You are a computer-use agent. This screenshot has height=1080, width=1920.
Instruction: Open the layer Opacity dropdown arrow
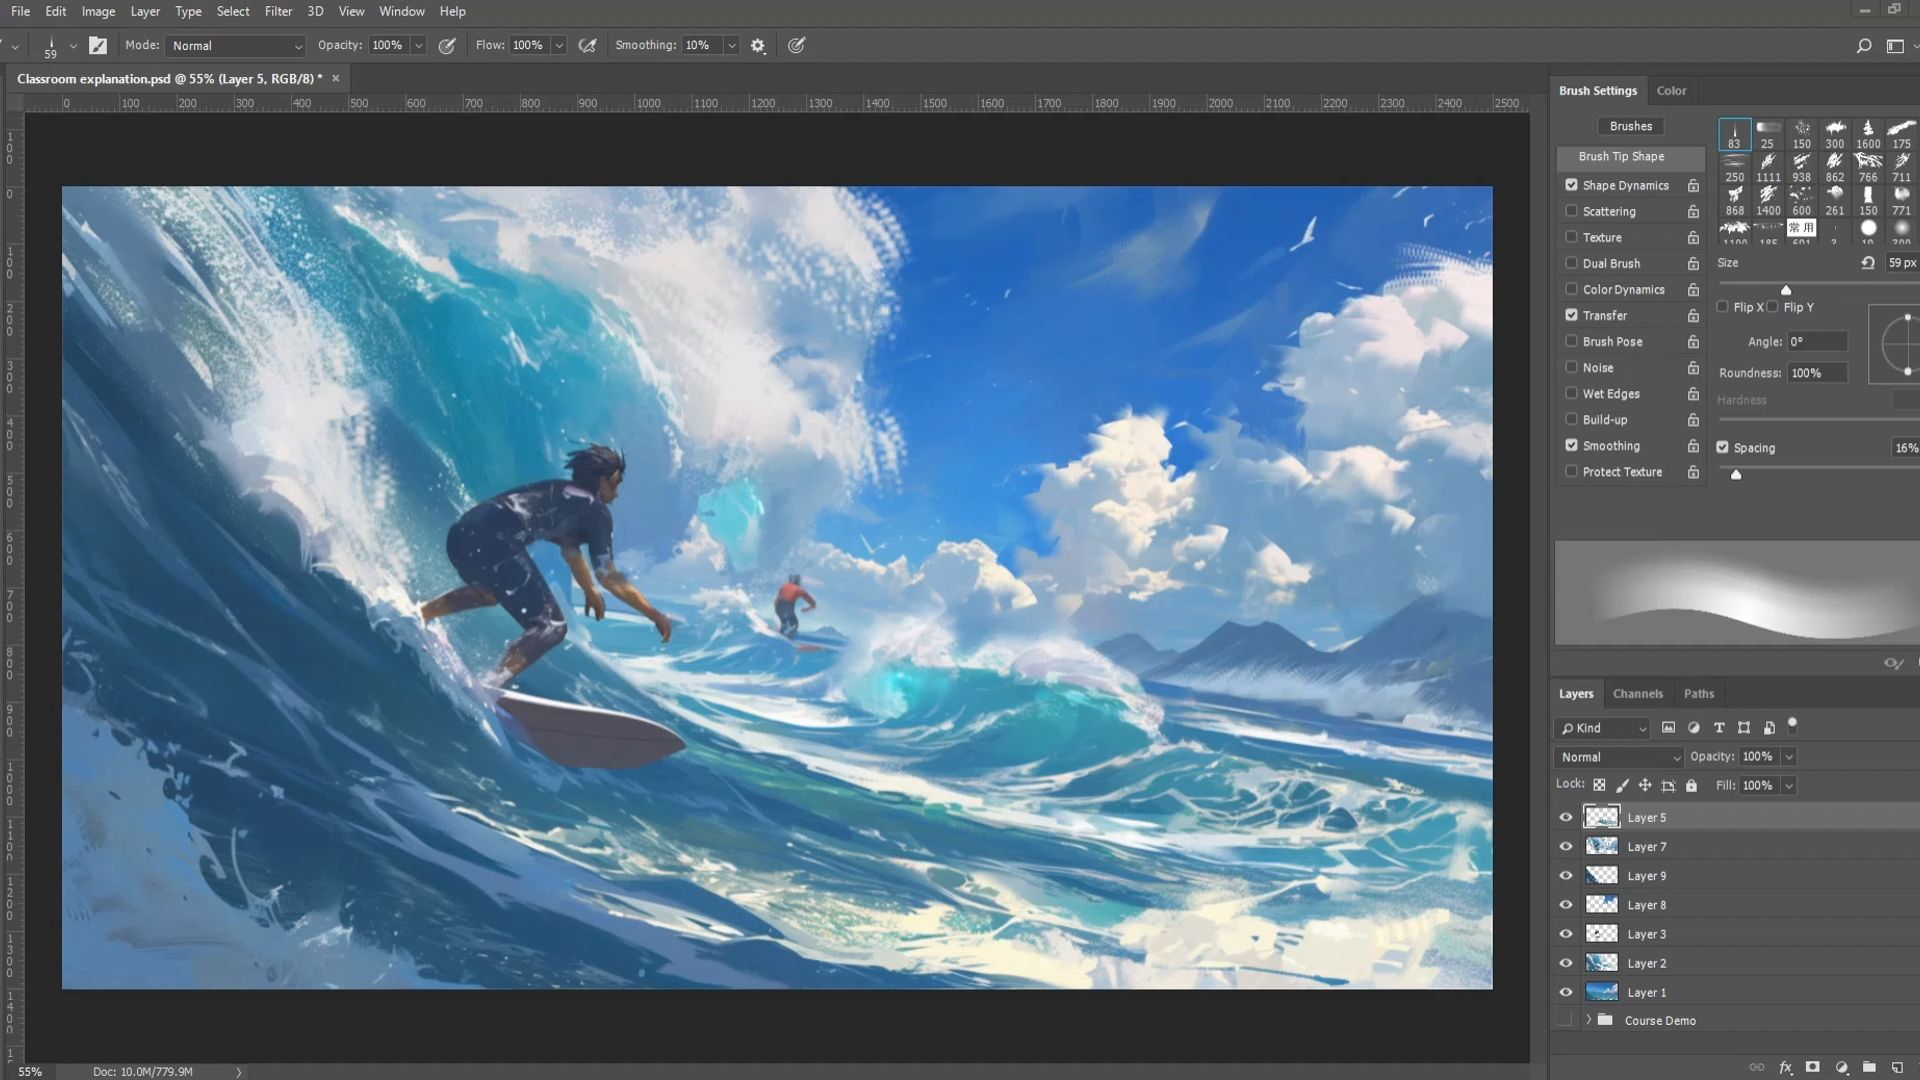1789,757
